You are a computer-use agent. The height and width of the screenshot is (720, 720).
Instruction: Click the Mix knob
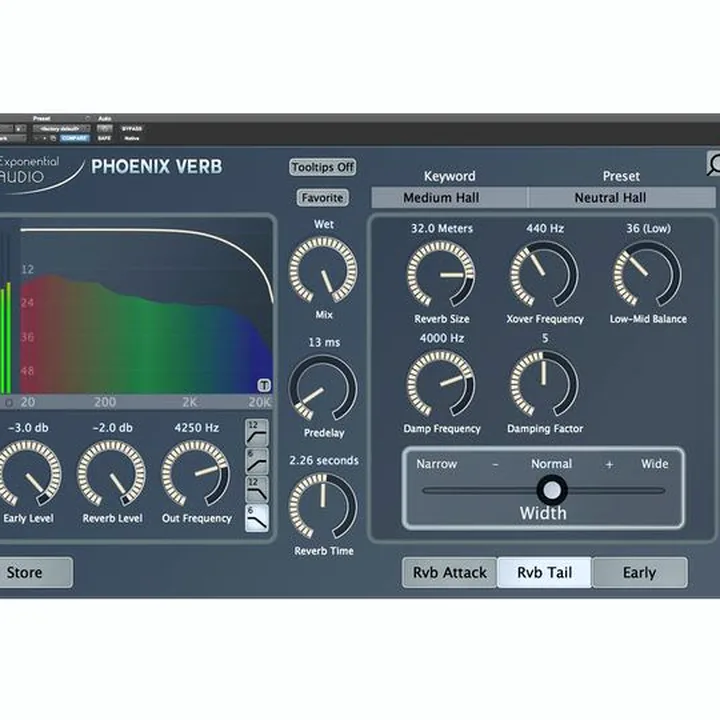point(323,270)
